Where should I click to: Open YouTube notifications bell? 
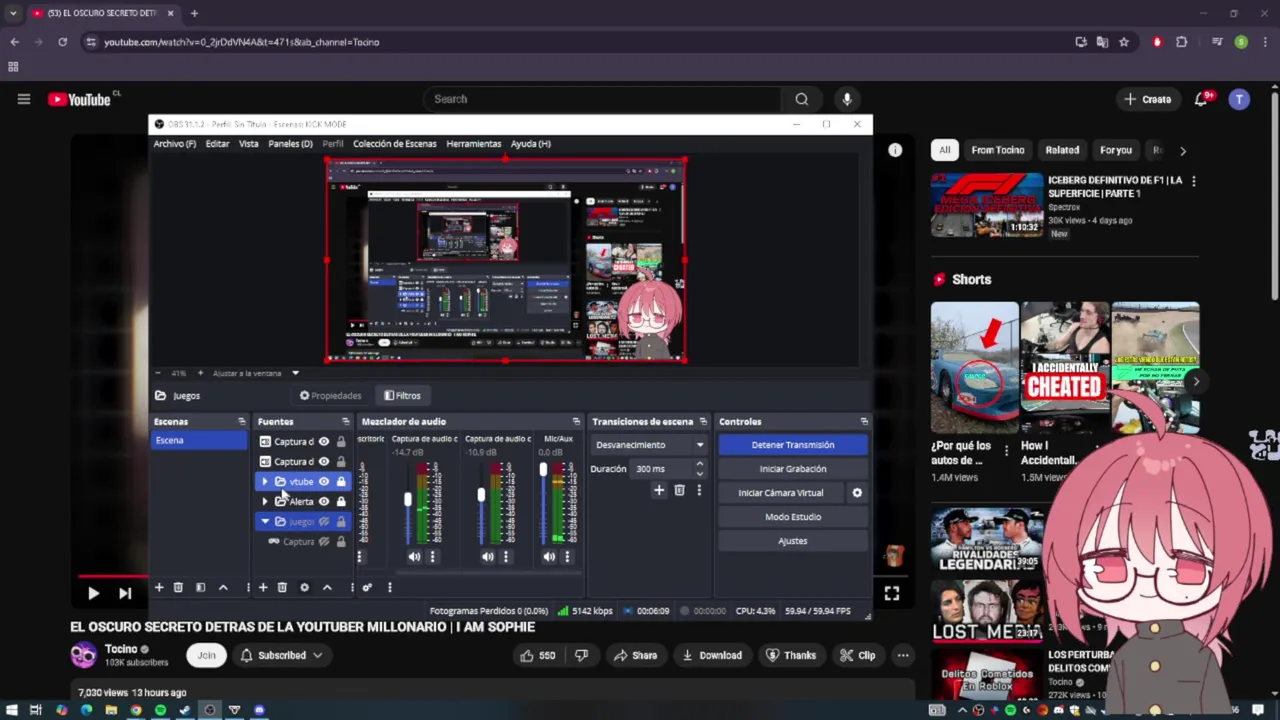coord(1202,99)
